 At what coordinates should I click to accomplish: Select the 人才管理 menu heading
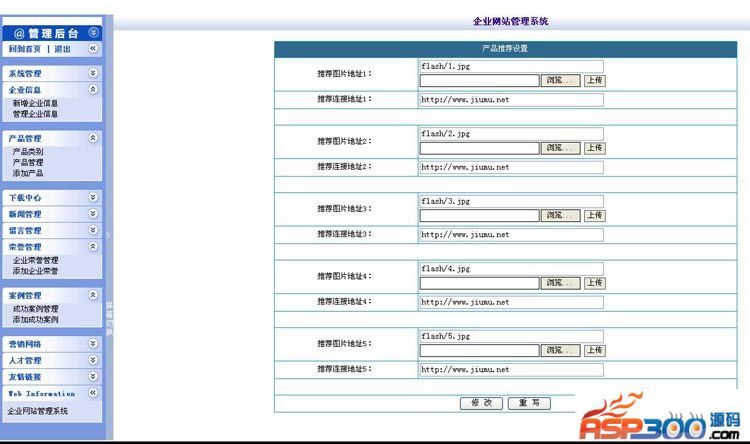coord(25,361)
